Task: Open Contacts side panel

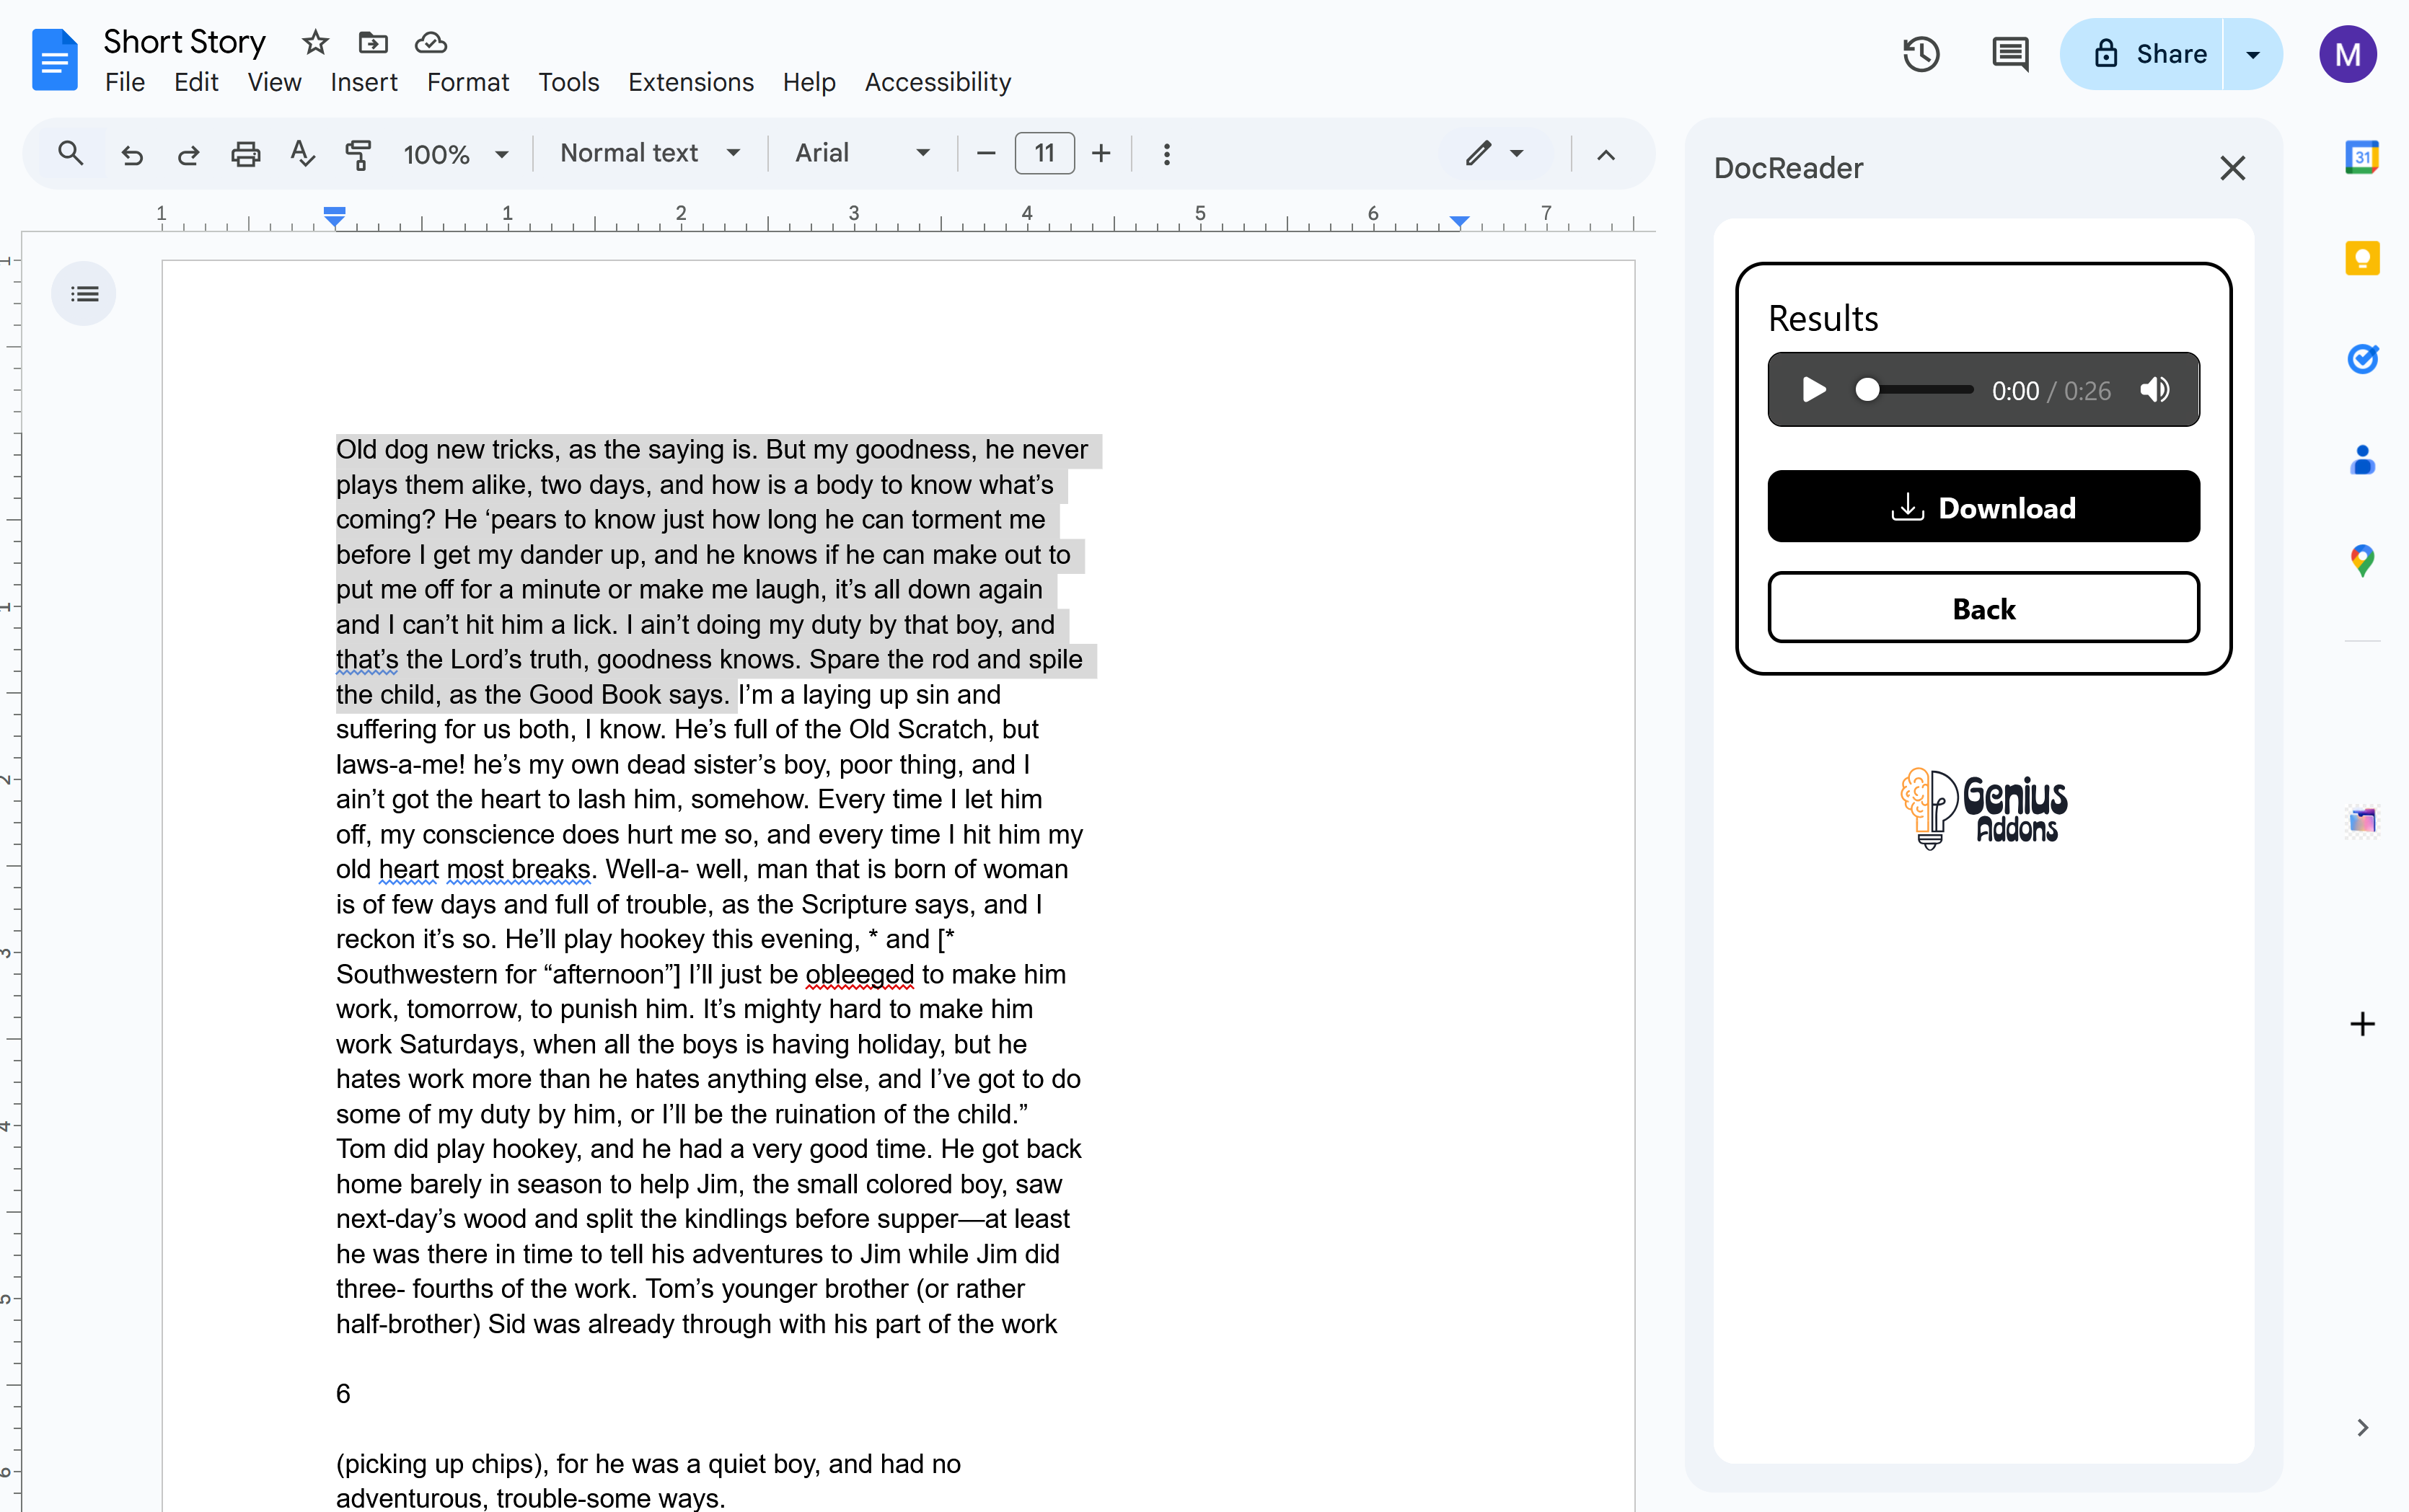Action: 2362,460
